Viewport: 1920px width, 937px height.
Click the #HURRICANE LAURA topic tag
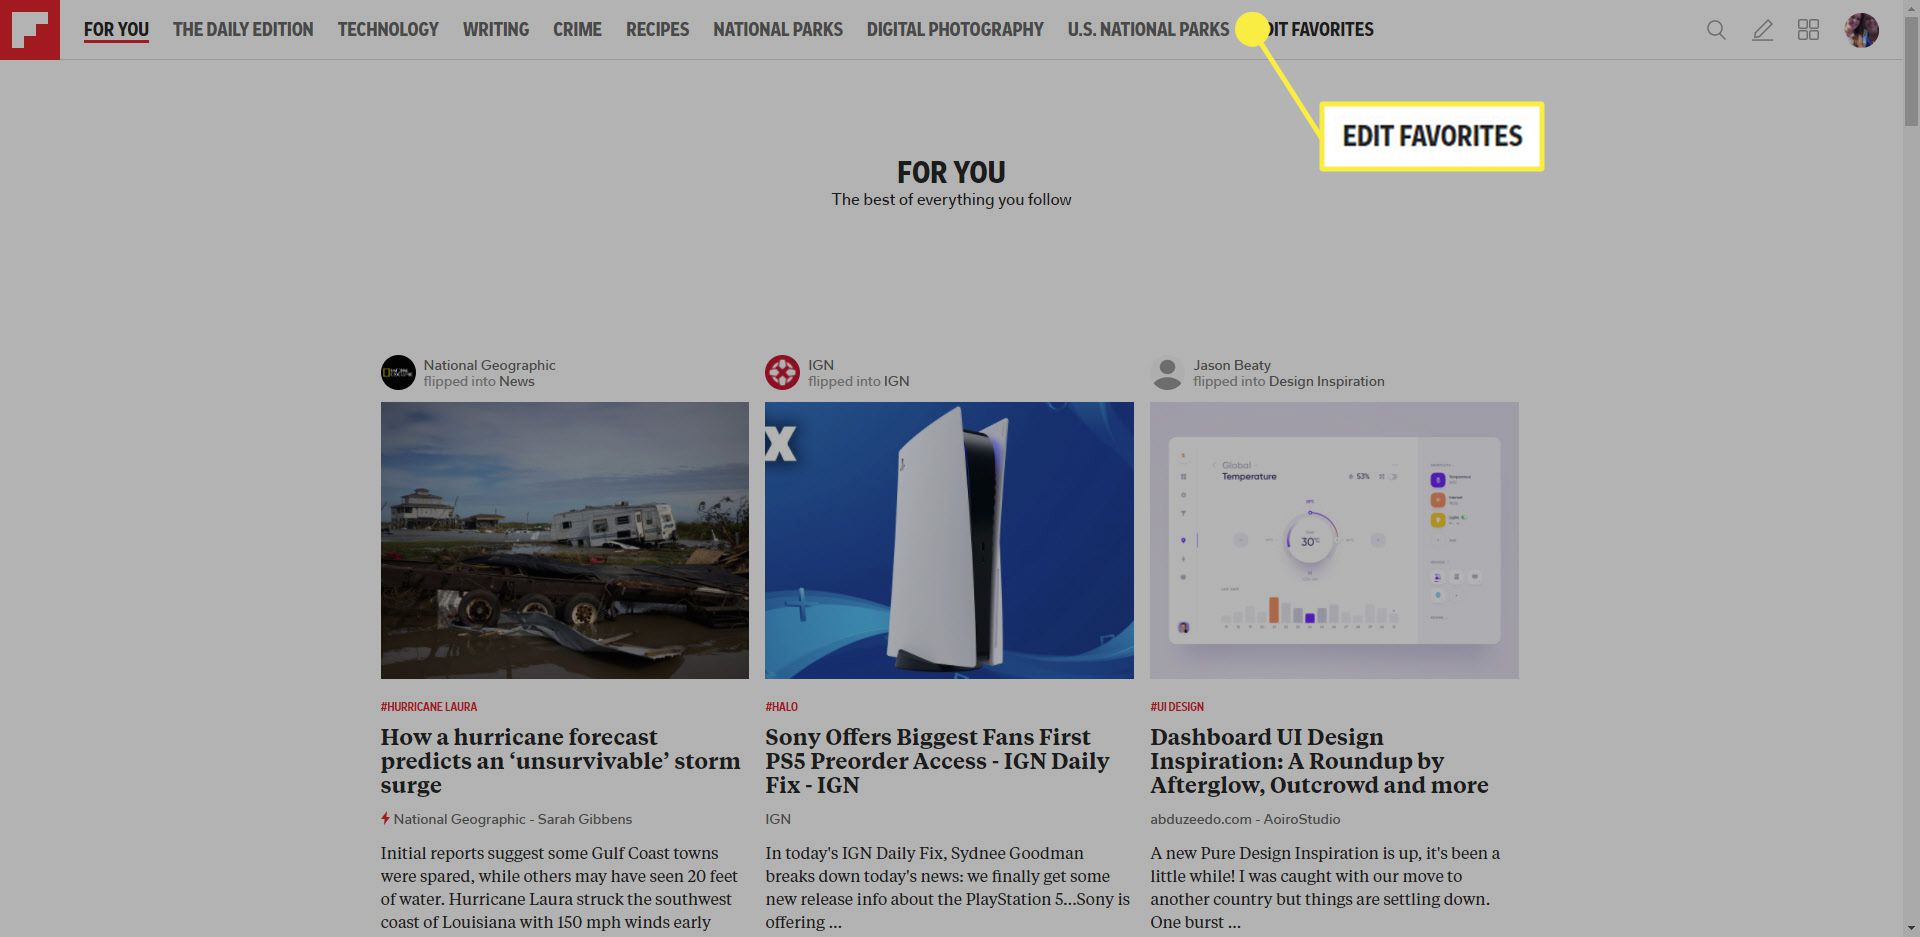(x=429, y=706)
